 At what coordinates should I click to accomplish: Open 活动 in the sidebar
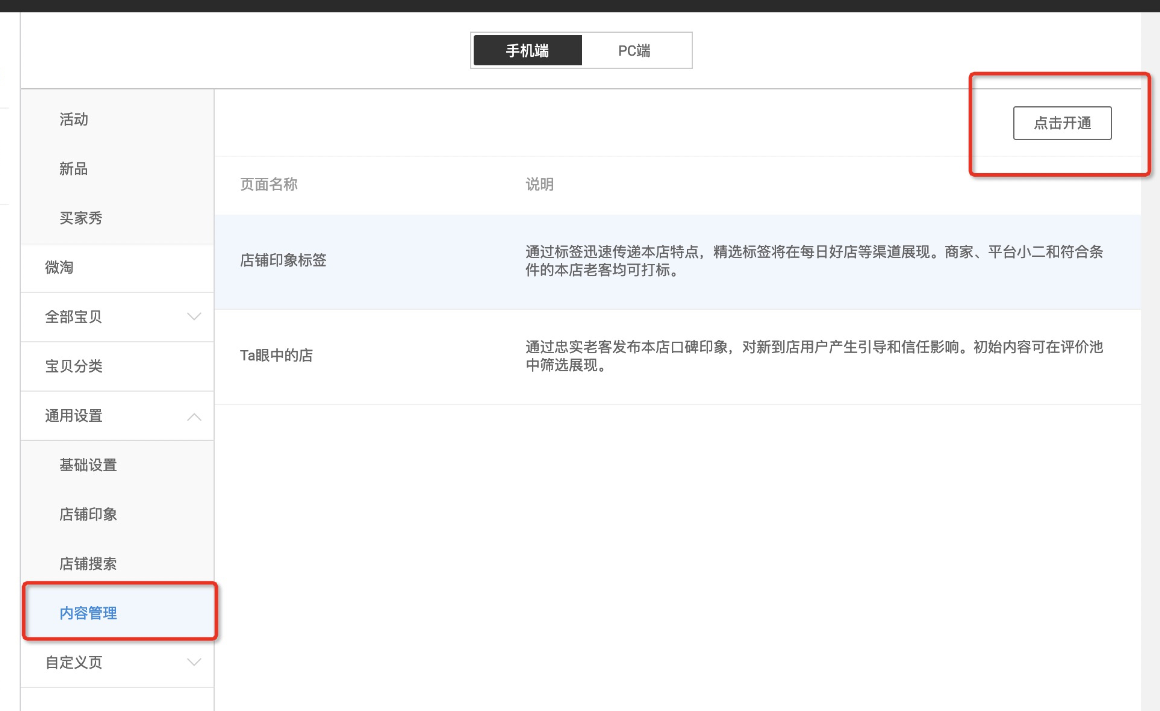[74, 119]
